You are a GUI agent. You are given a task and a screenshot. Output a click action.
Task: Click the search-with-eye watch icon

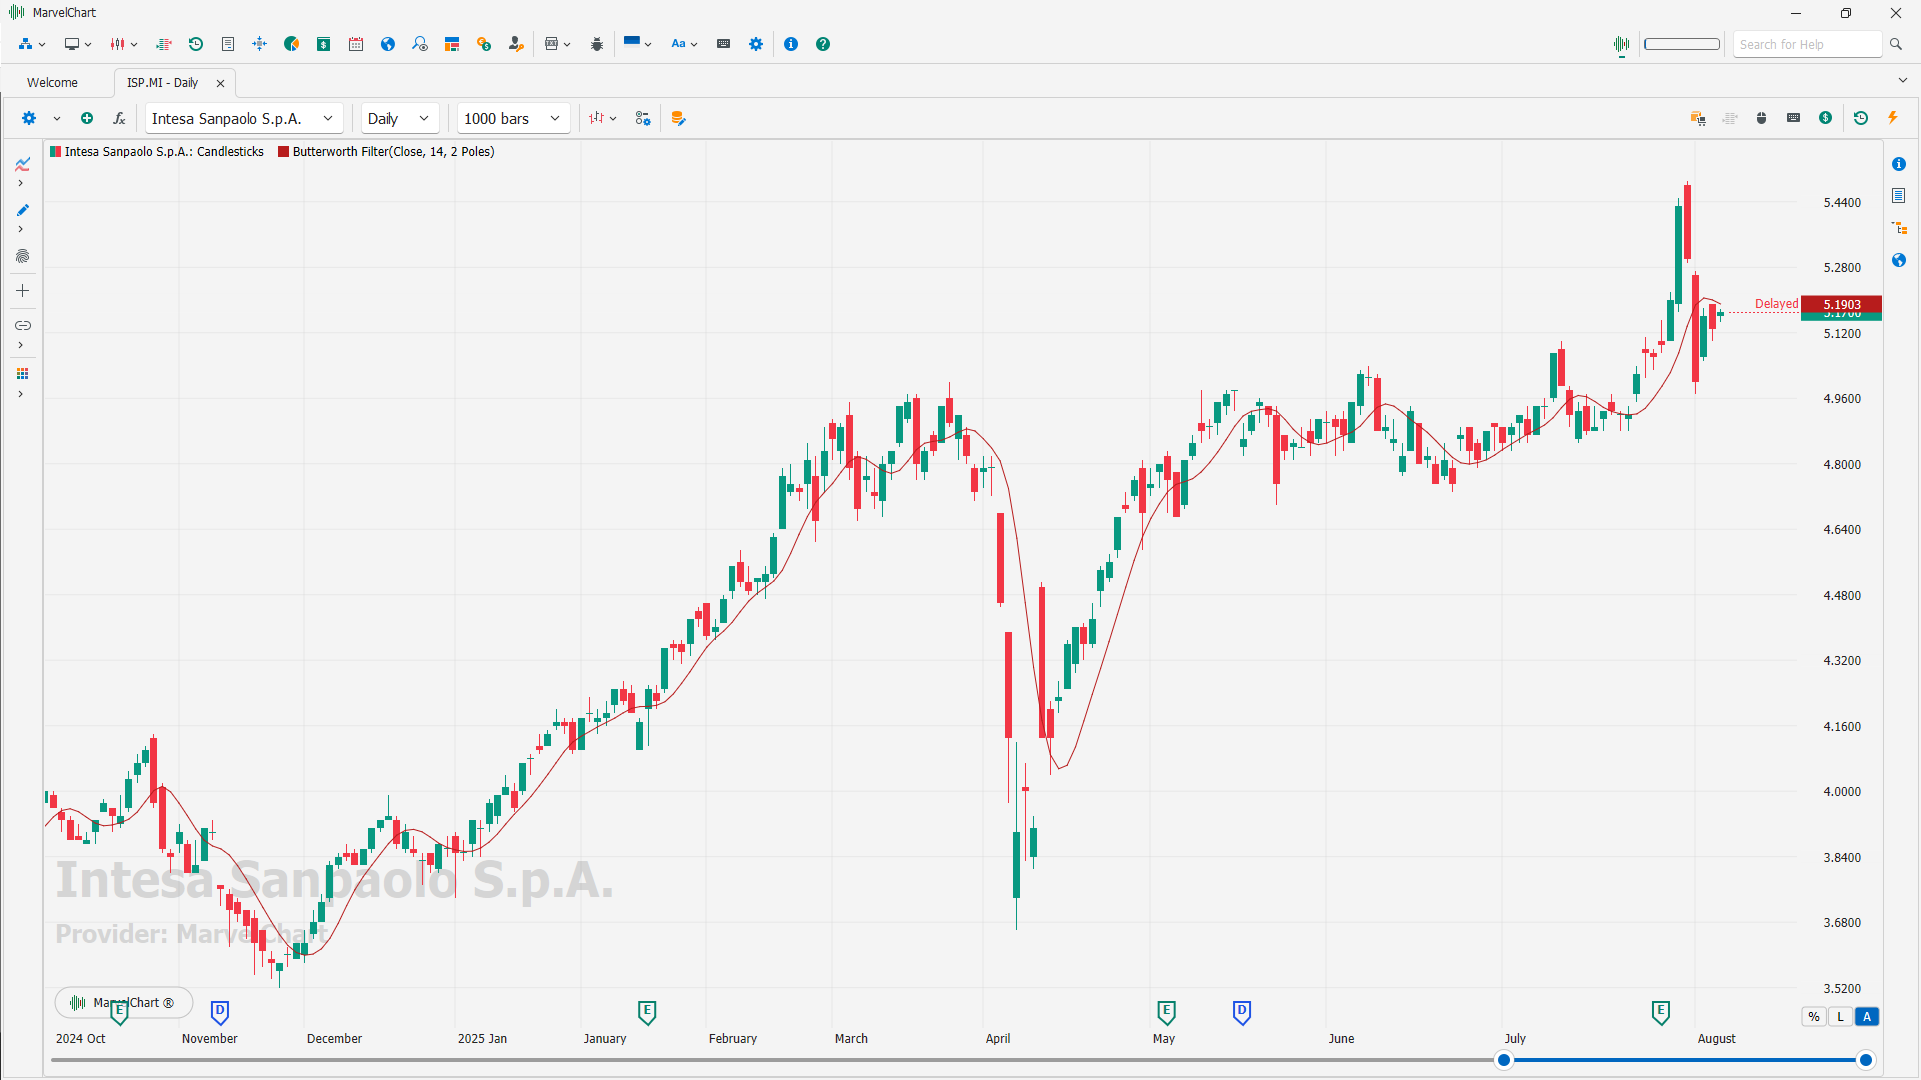point(420,44)
